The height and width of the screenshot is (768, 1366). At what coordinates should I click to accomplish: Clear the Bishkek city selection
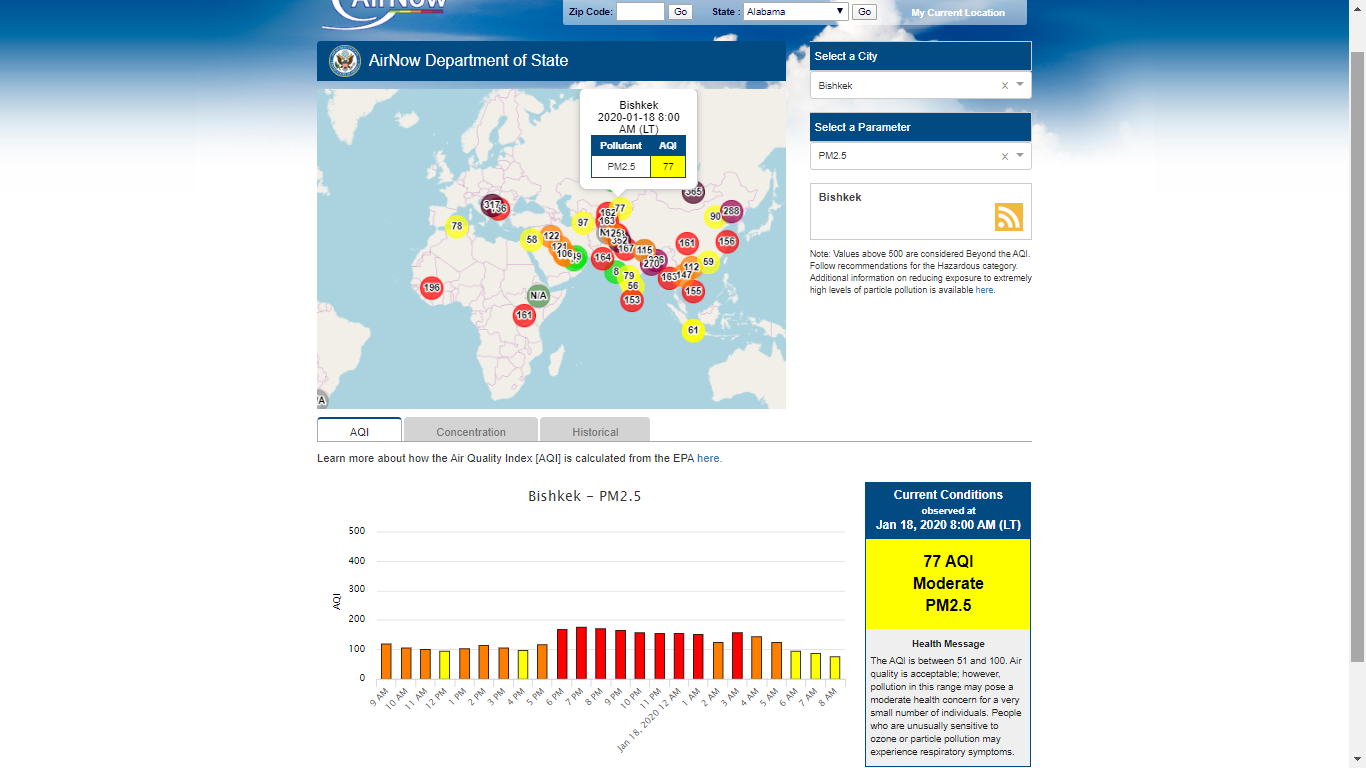pos(1005,86)
